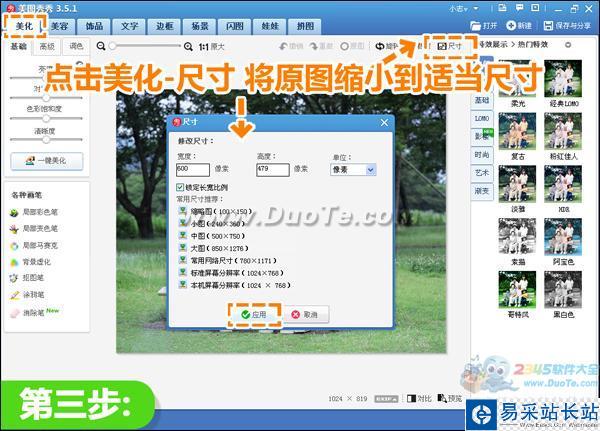The width and height of the screenshot is (600, 431).
Task: Select the 抠图笔 cutout tool
Action: click(x=27, y=278)
